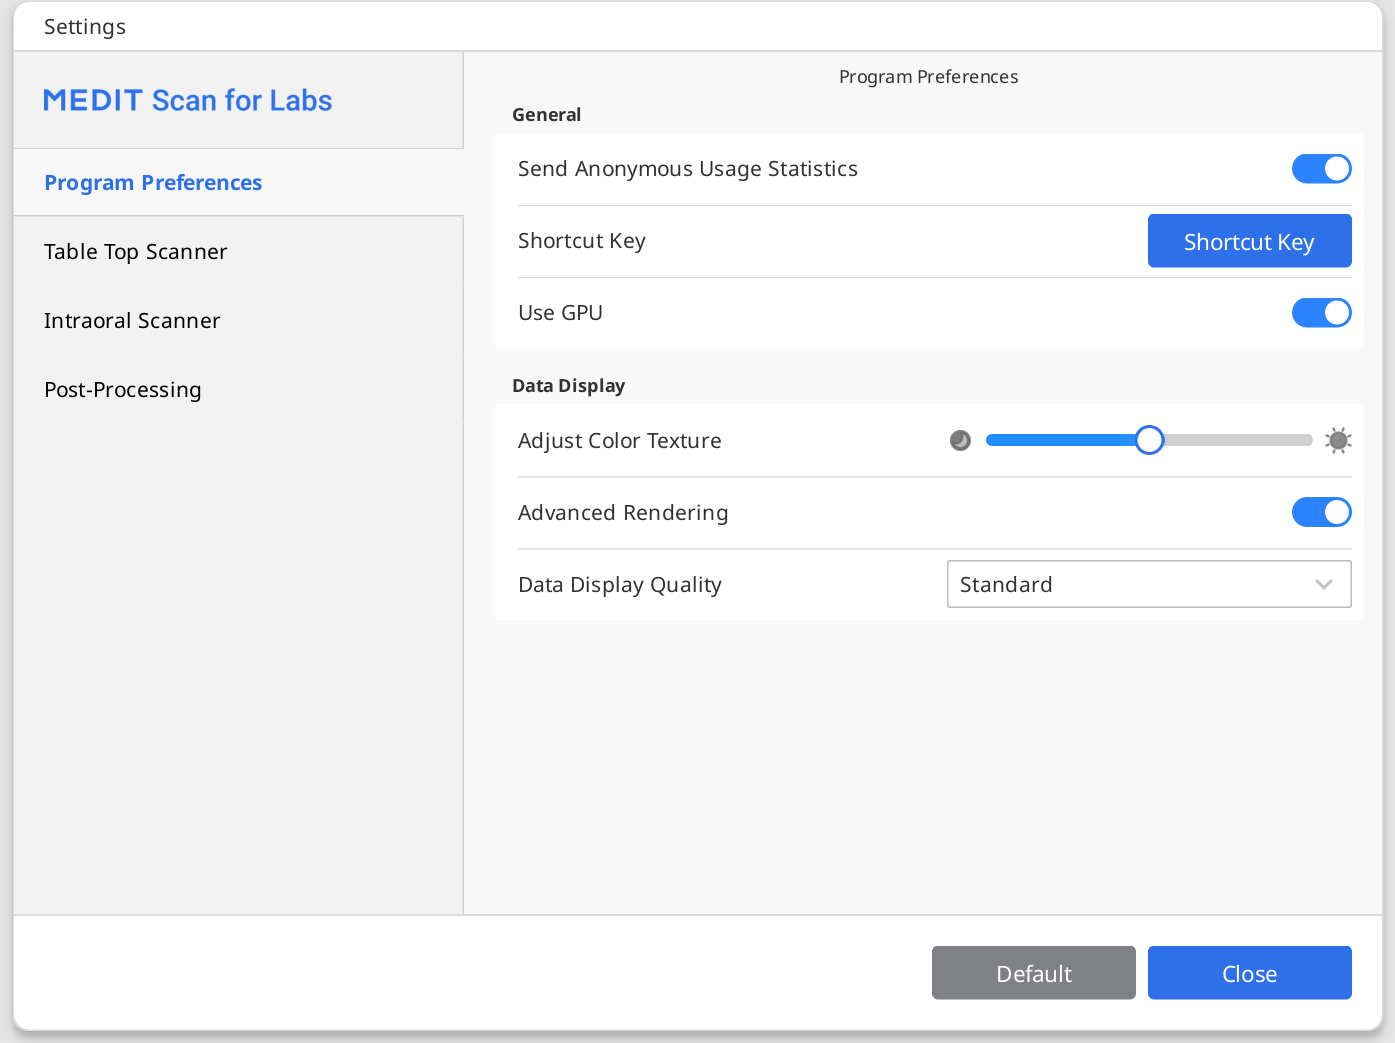Switch to Intraoral Scanner settings
The image size is (1395, 1043).
coord(132,321)
